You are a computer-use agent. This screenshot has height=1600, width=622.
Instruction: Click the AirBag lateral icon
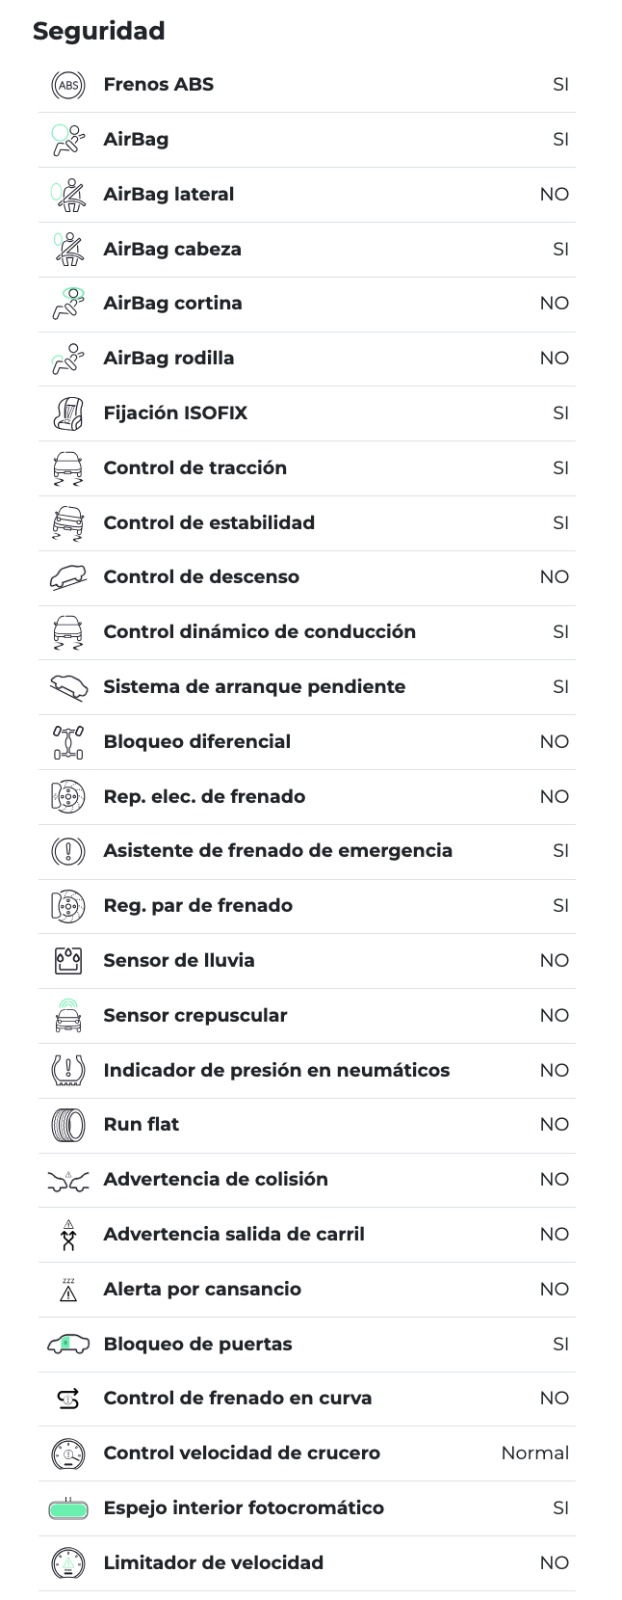[x=68, y=194]
